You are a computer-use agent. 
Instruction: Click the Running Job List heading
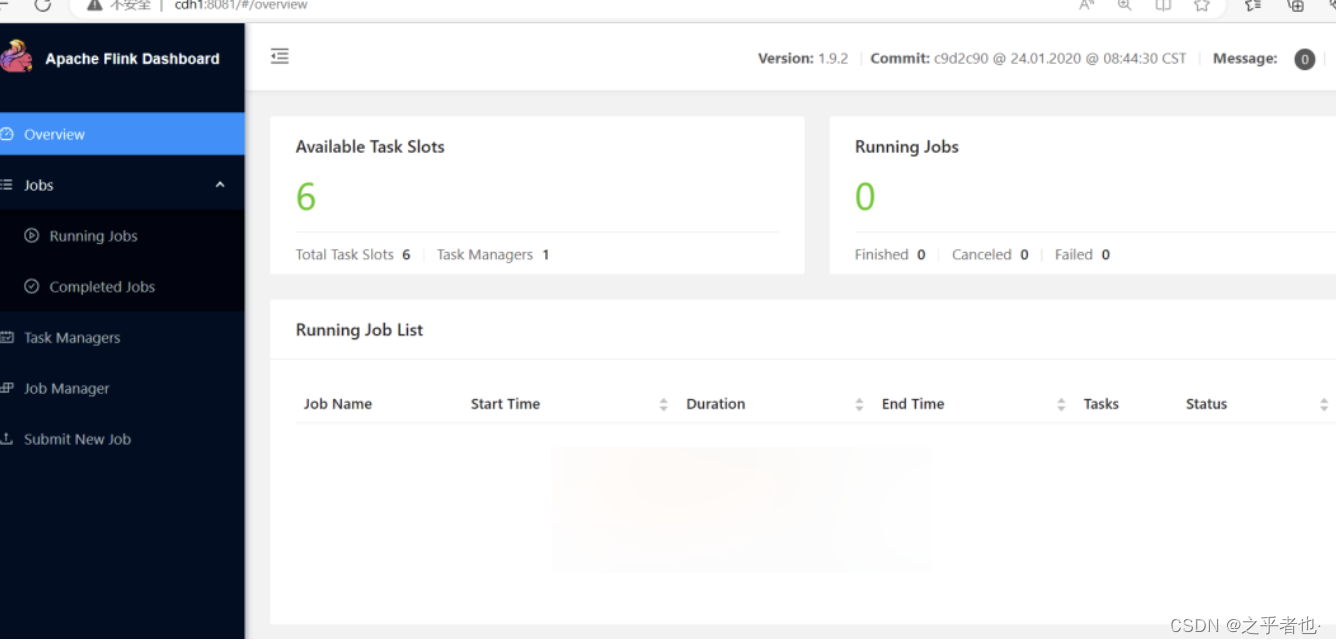point(359,330)
